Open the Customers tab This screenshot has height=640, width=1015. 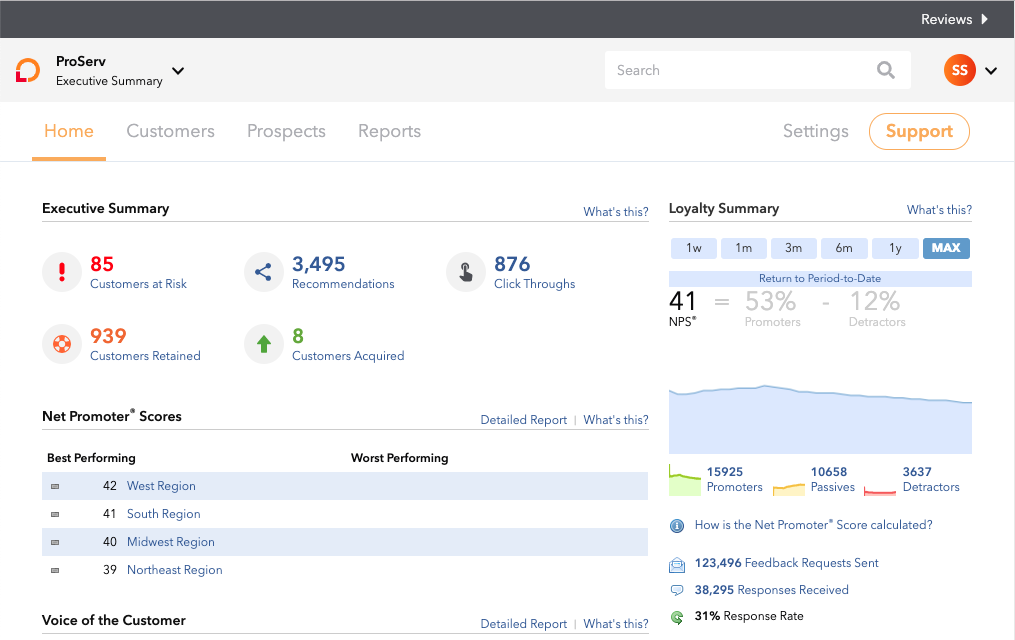click(170, 131)
